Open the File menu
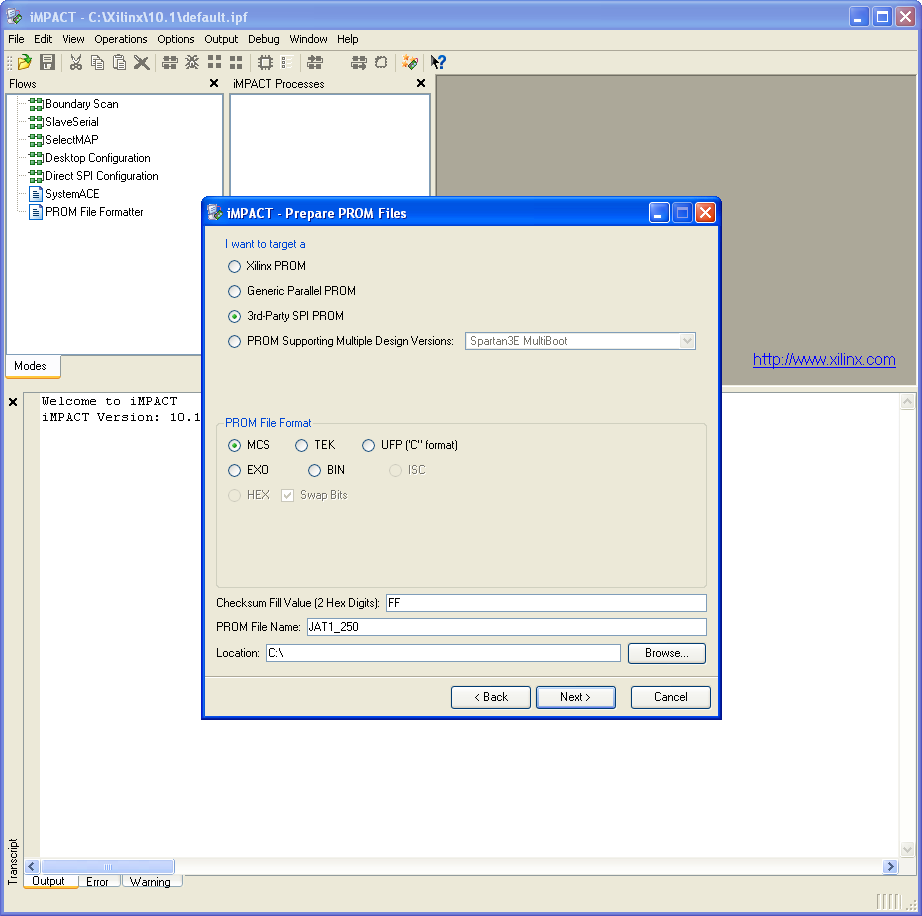Image resolution: width=922 pixels, height=916 pixels. point(16,39)
